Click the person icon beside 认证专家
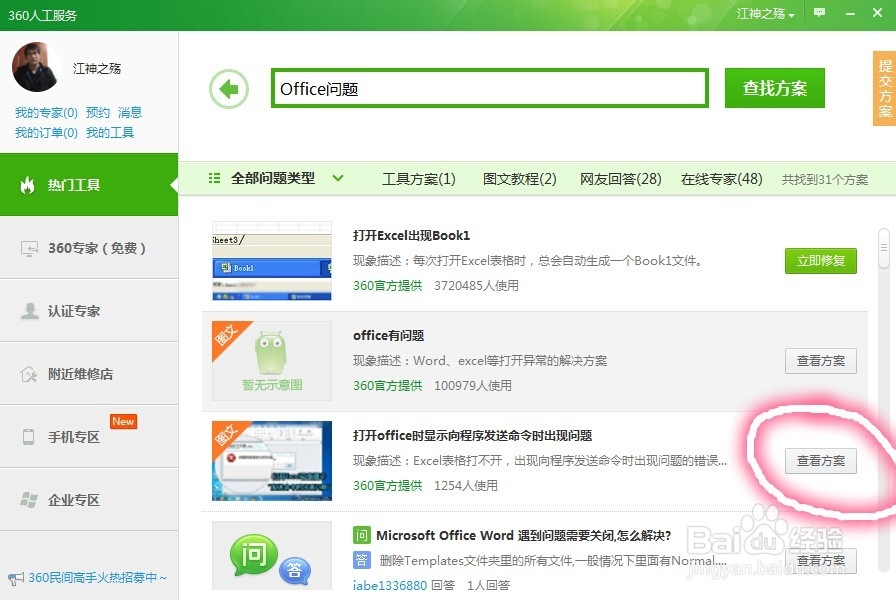Viewport: 896px width, 600px height. [29, 311]
